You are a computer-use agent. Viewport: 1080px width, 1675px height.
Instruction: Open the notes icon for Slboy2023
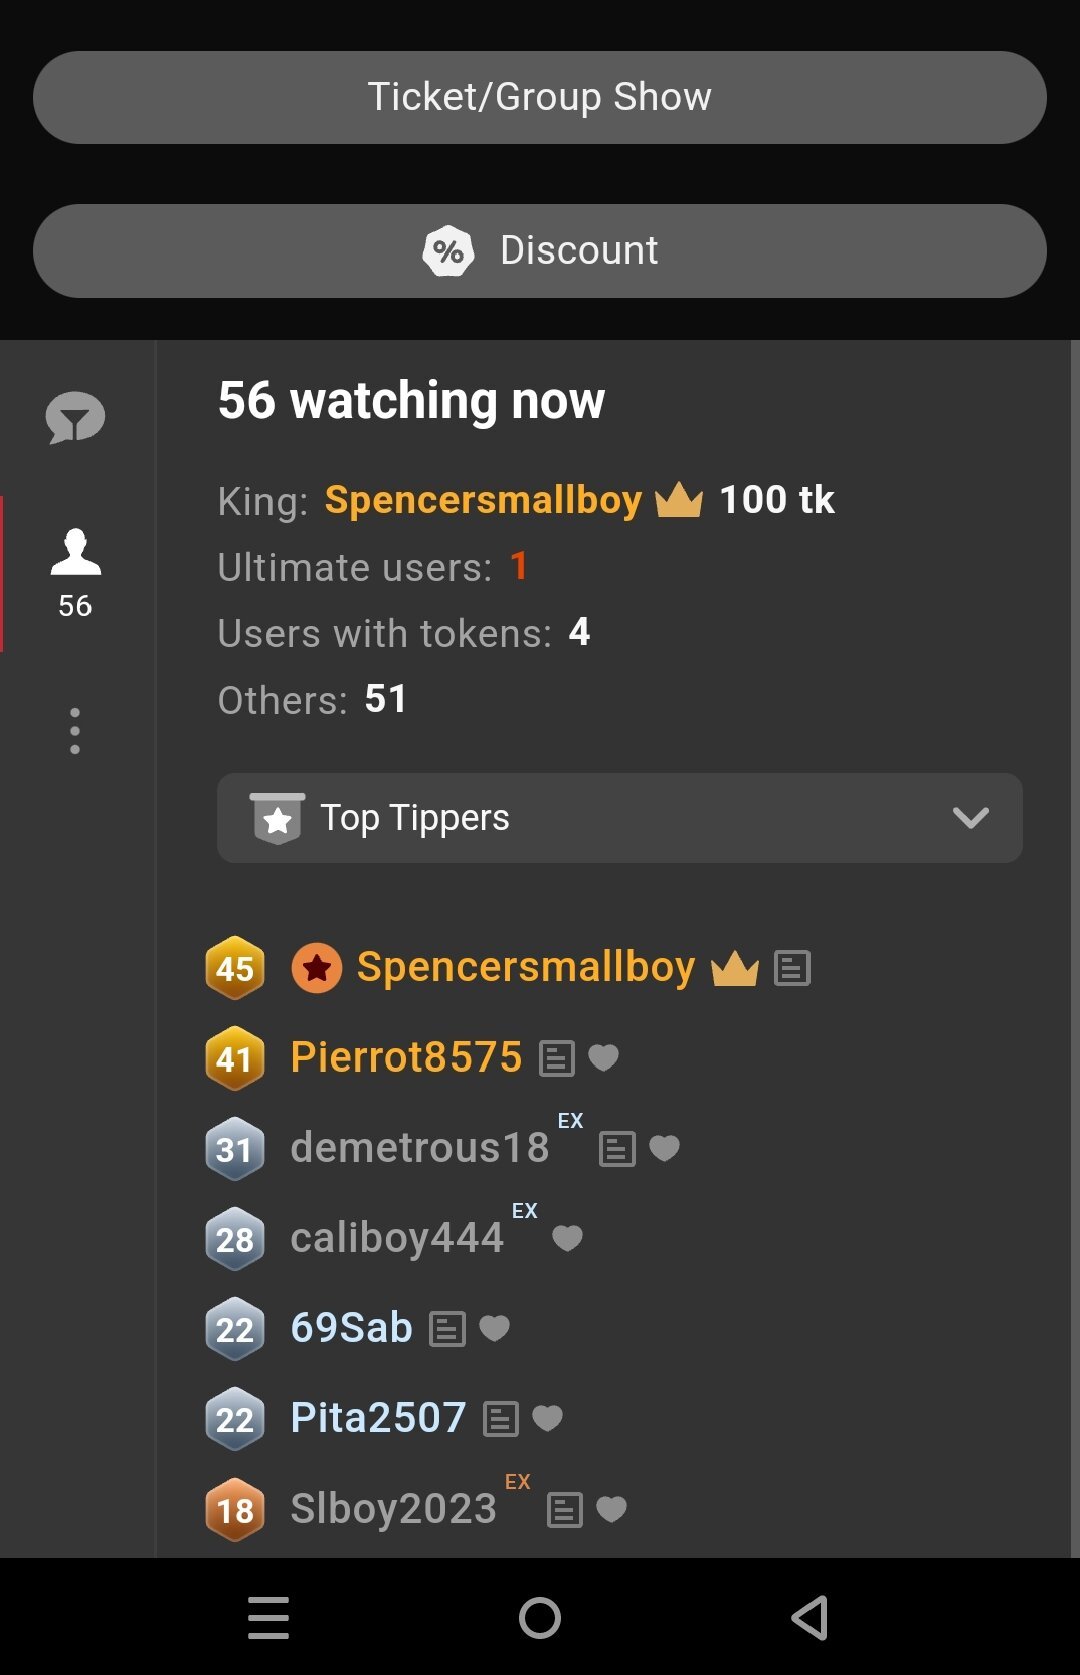[x=565, y=1509]
